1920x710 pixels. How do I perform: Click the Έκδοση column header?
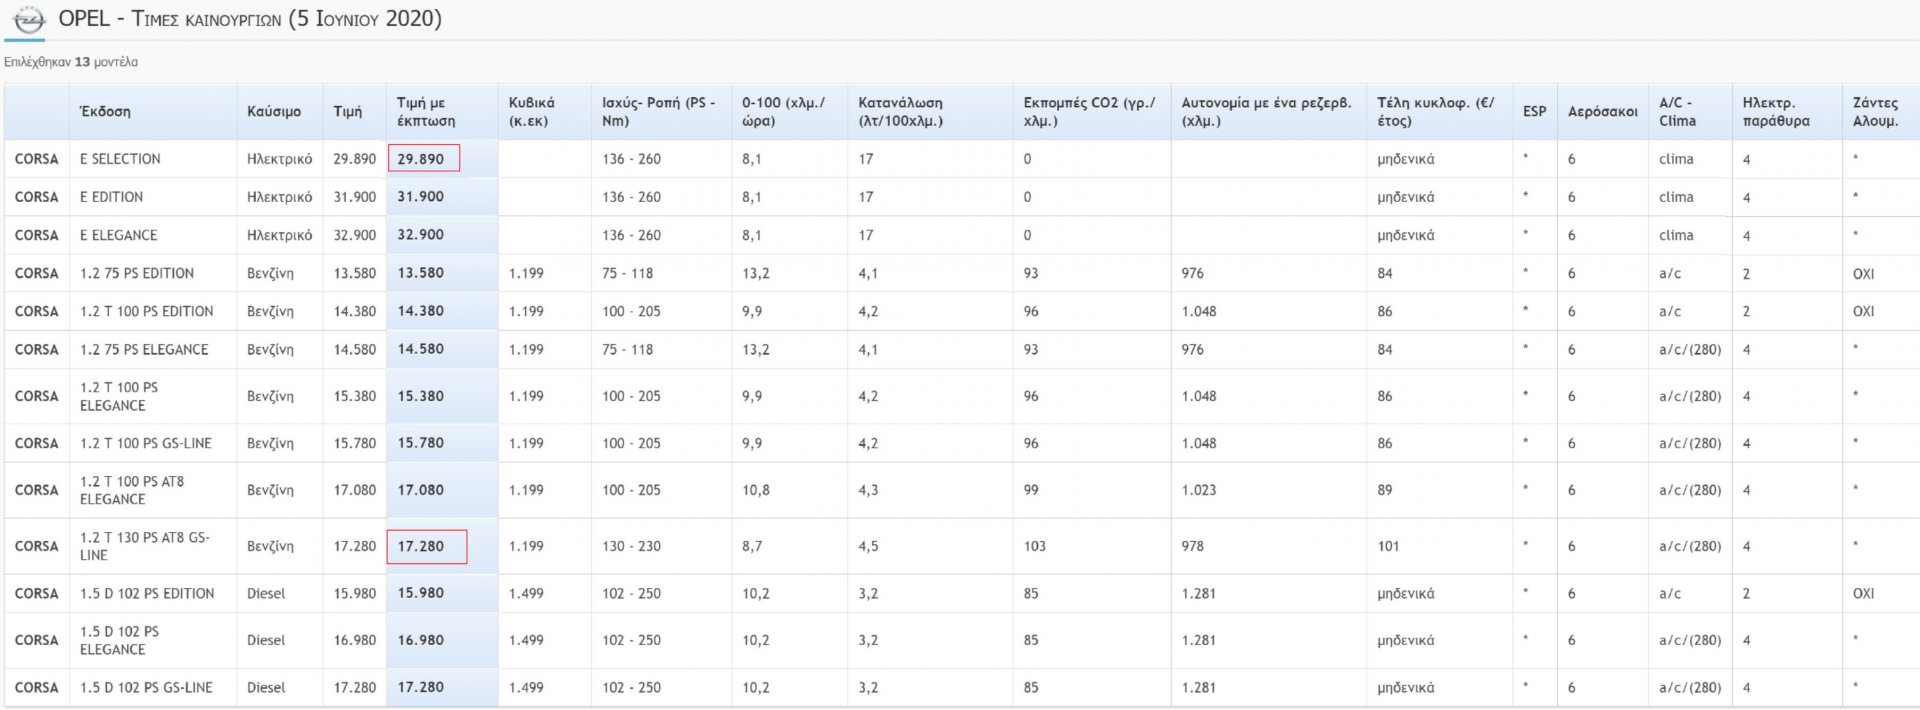click(x=105, y=112)
